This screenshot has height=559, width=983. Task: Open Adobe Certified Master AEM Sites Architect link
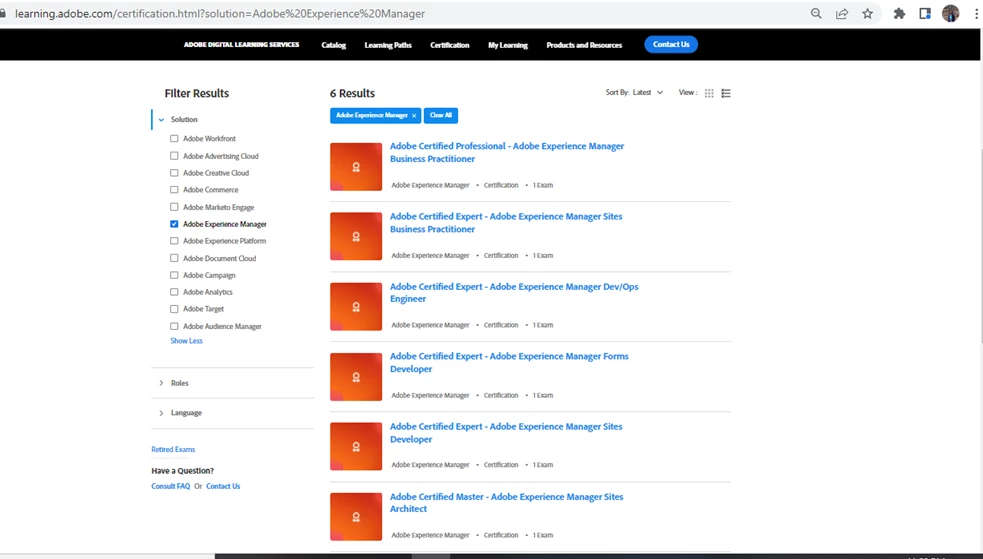(507, 503)
